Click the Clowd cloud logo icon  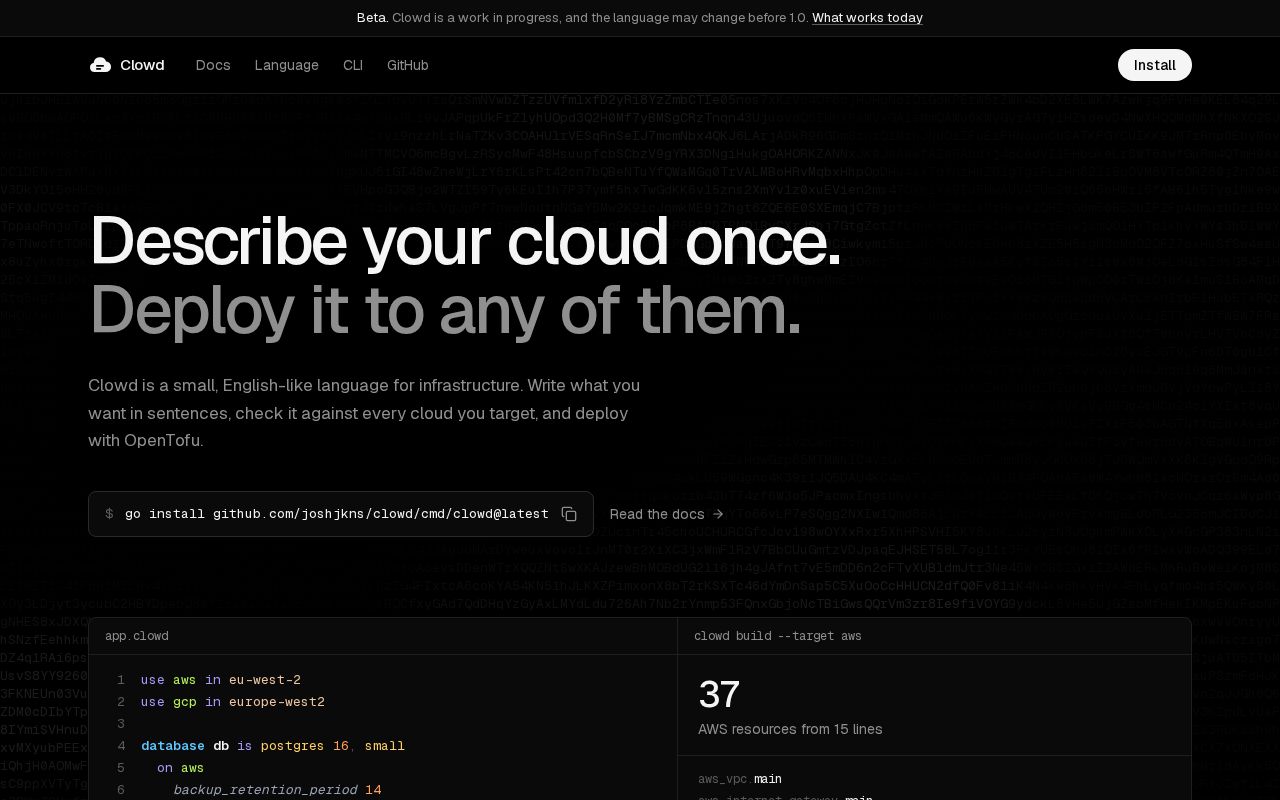100,65
